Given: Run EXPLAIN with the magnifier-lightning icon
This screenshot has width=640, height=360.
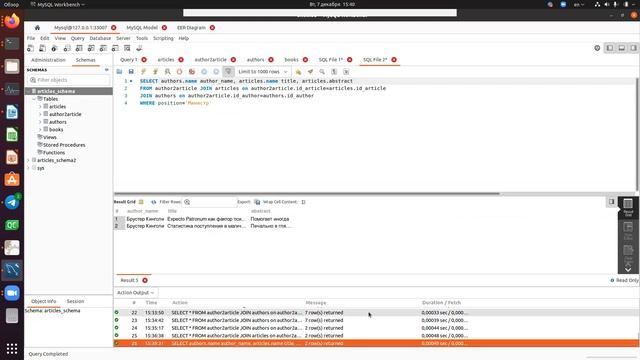Looking at the screenshot, I should (167, 72).
